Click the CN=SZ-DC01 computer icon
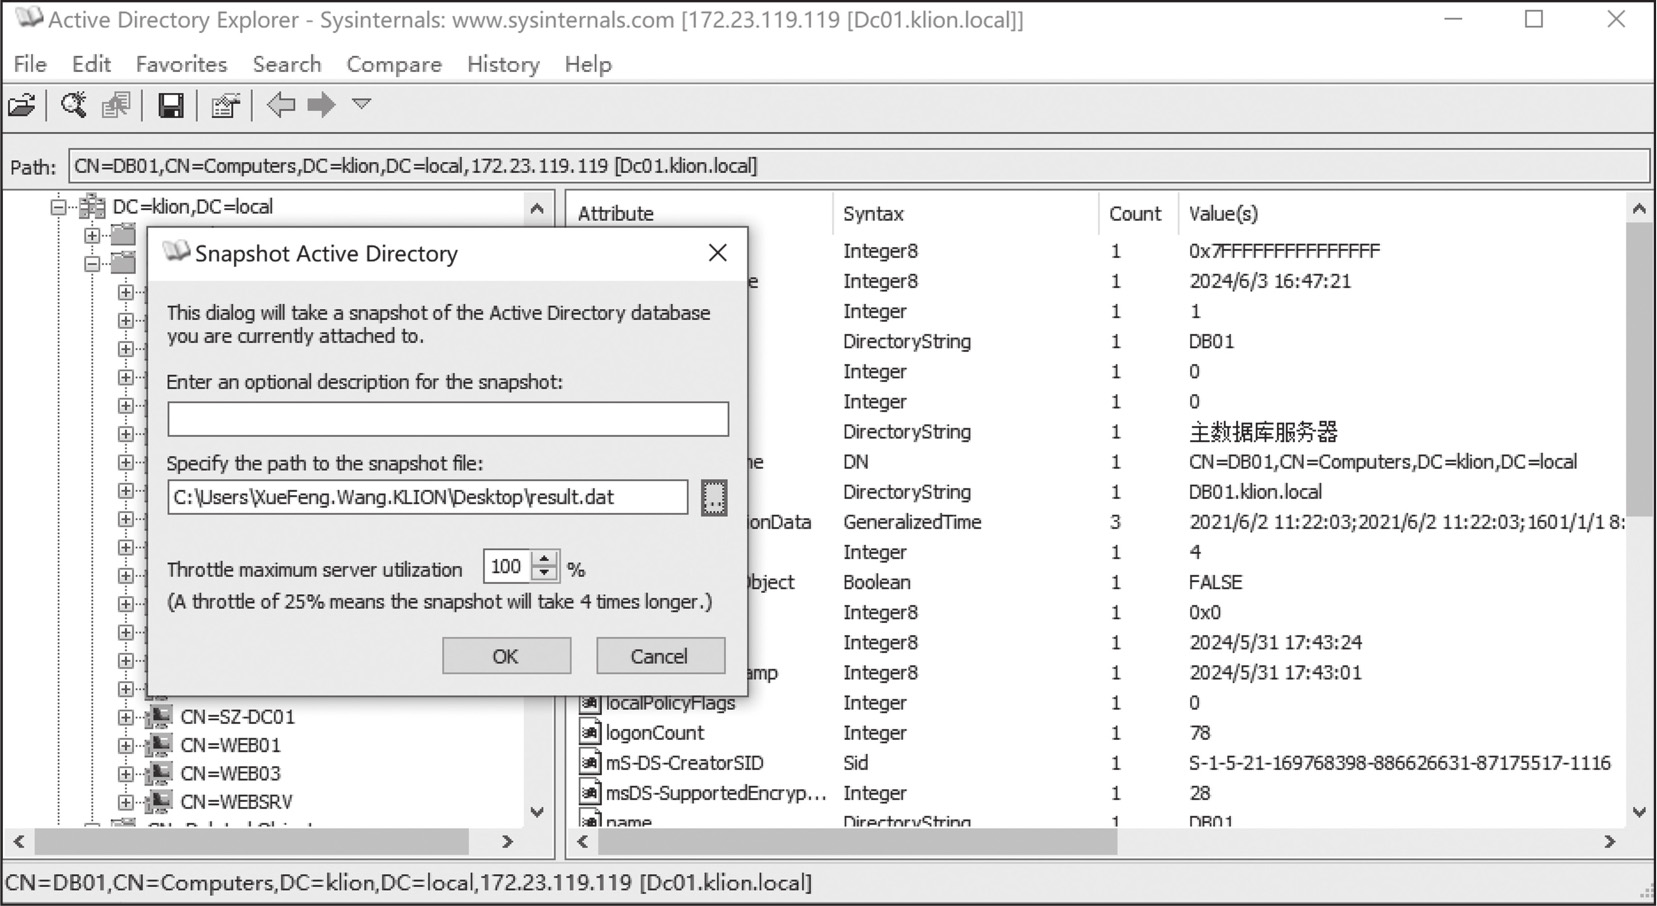The height and width of the screenshot is (906, 1657). click(x=158, y=716)
